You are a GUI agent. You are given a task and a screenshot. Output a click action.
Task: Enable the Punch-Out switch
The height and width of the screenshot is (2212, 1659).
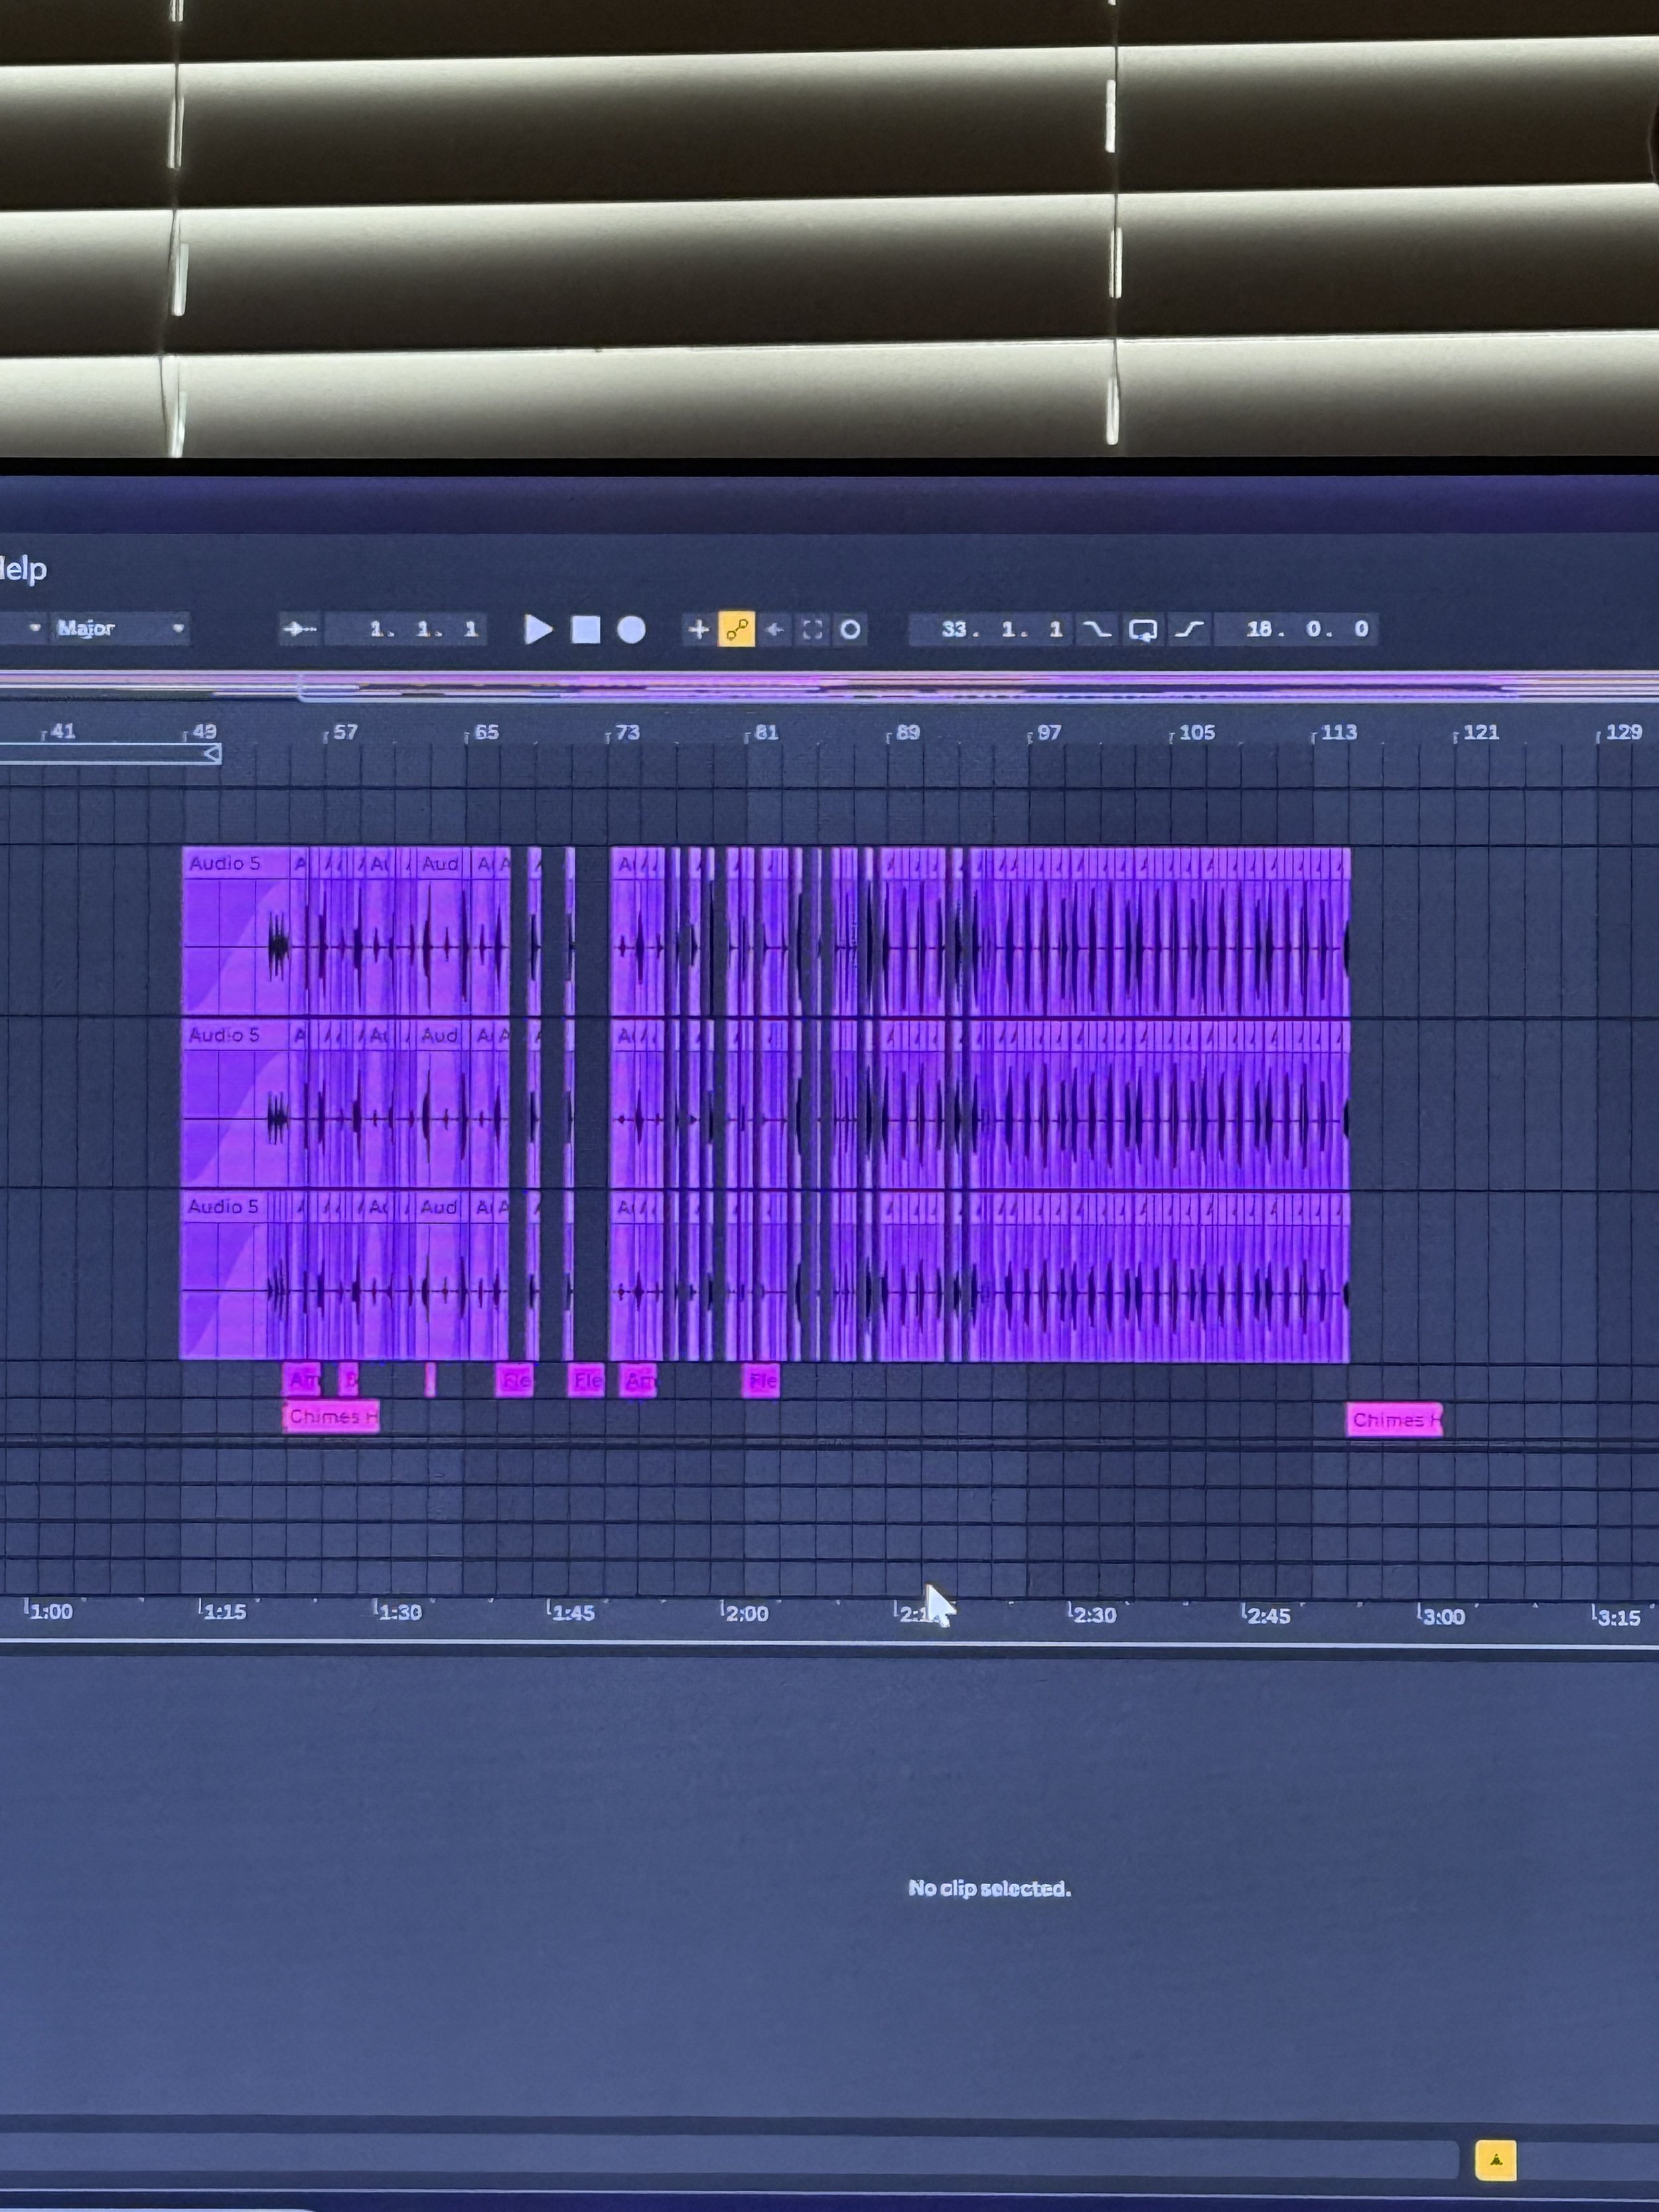(x=1188, y=629)
